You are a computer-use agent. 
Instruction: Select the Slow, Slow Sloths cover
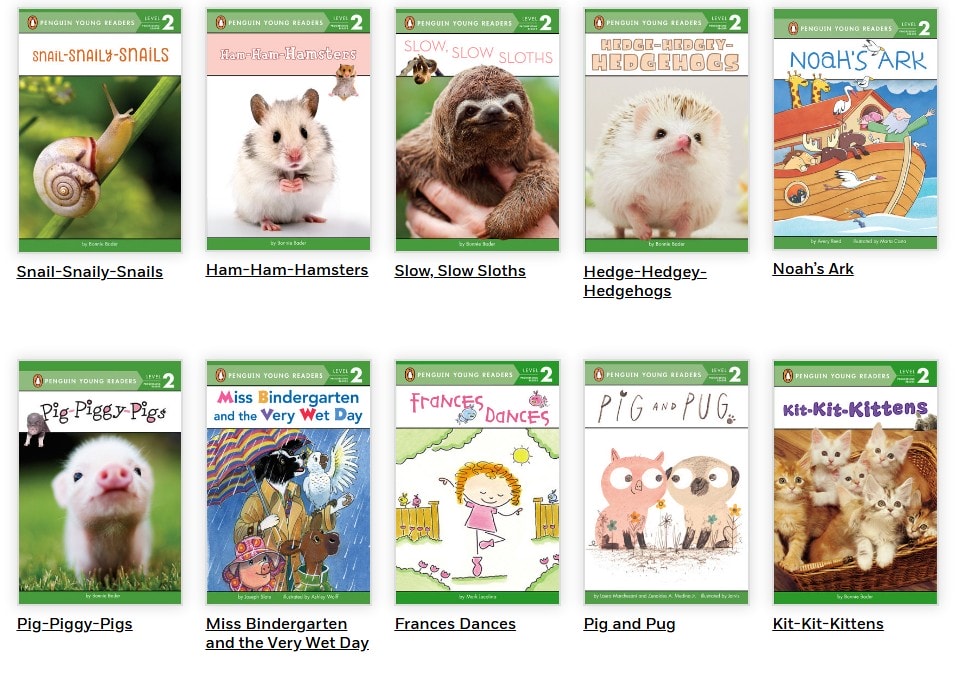pyautogui.click(x=477, y=130)
